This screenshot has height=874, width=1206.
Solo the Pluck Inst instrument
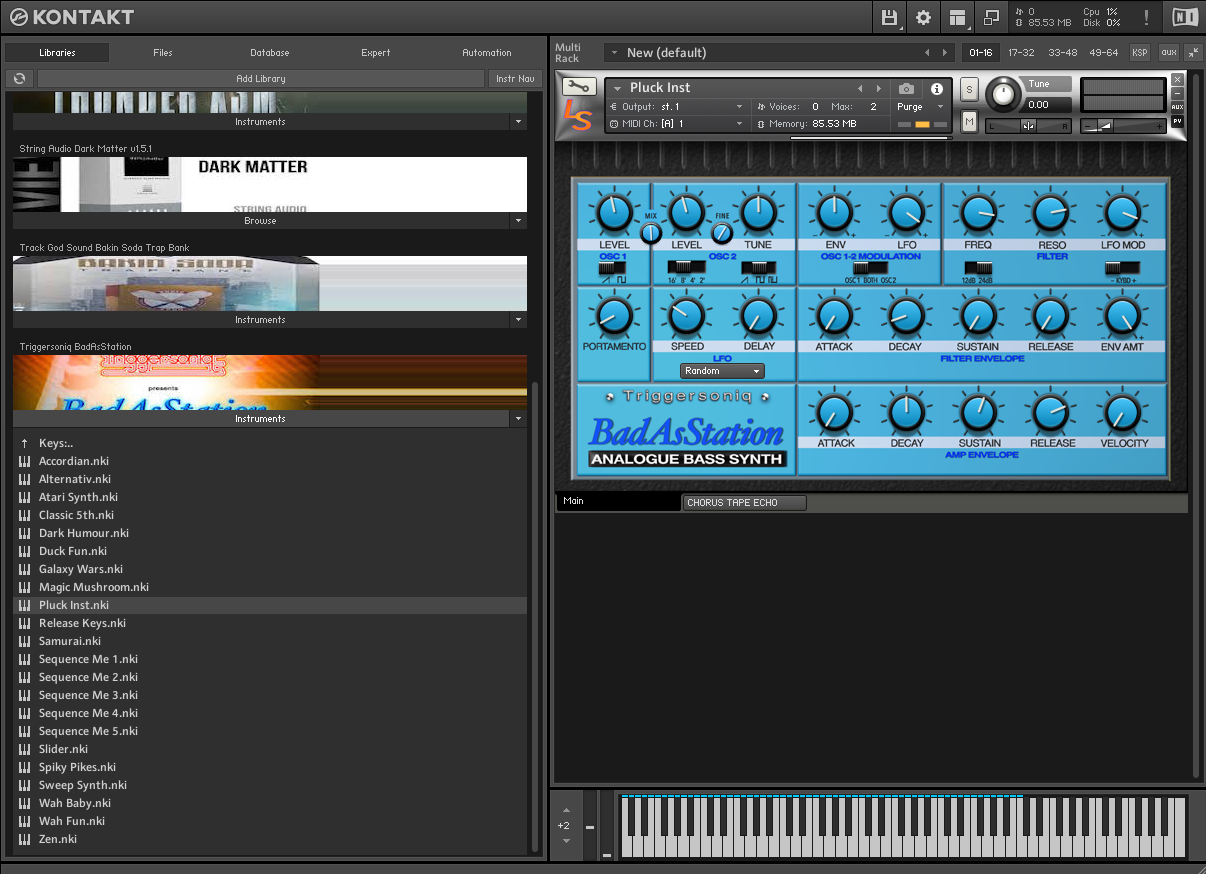click(969, 89)
